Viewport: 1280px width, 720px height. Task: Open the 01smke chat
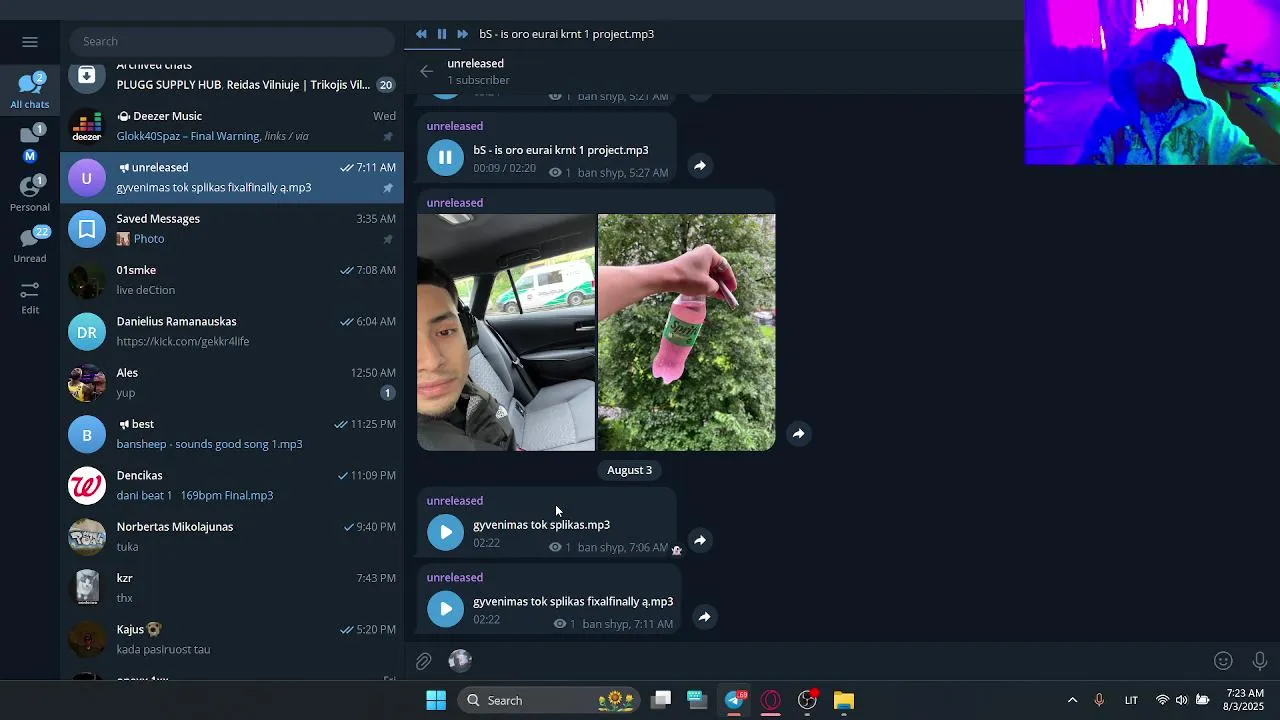coord(232,280)
